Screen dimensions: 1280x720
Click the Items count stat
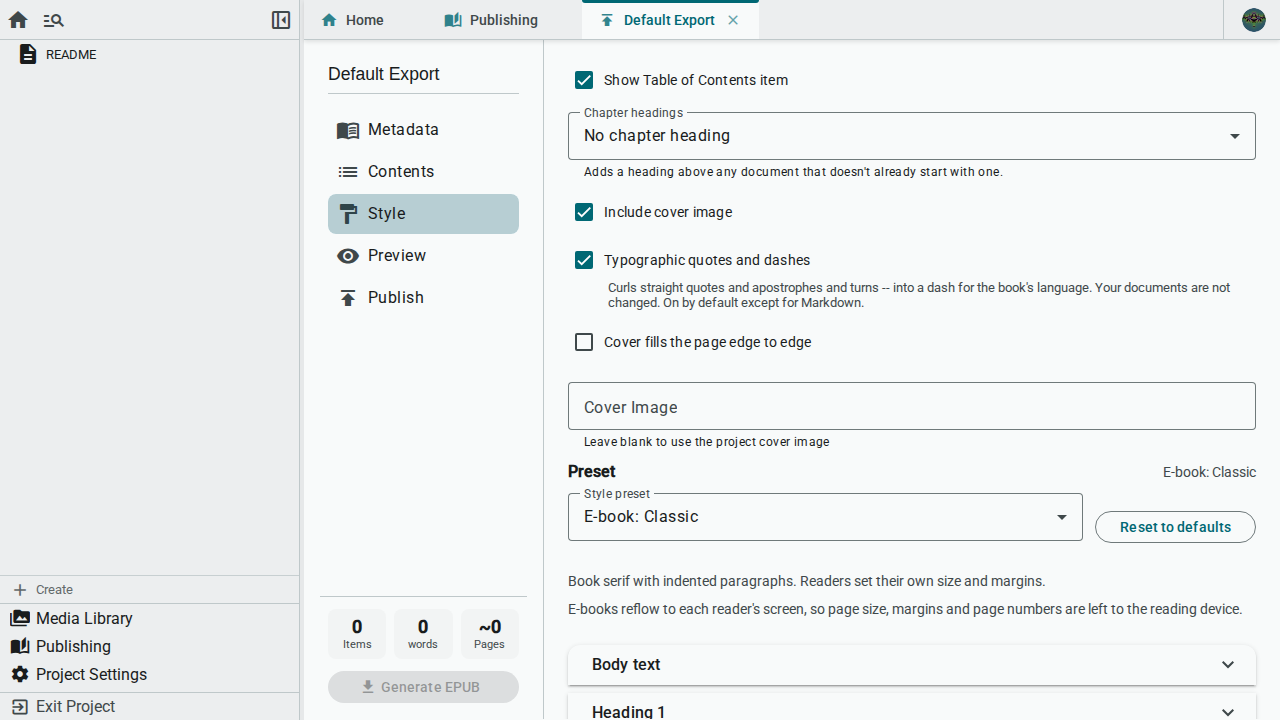pyautogui.click(x=357, y=634)
